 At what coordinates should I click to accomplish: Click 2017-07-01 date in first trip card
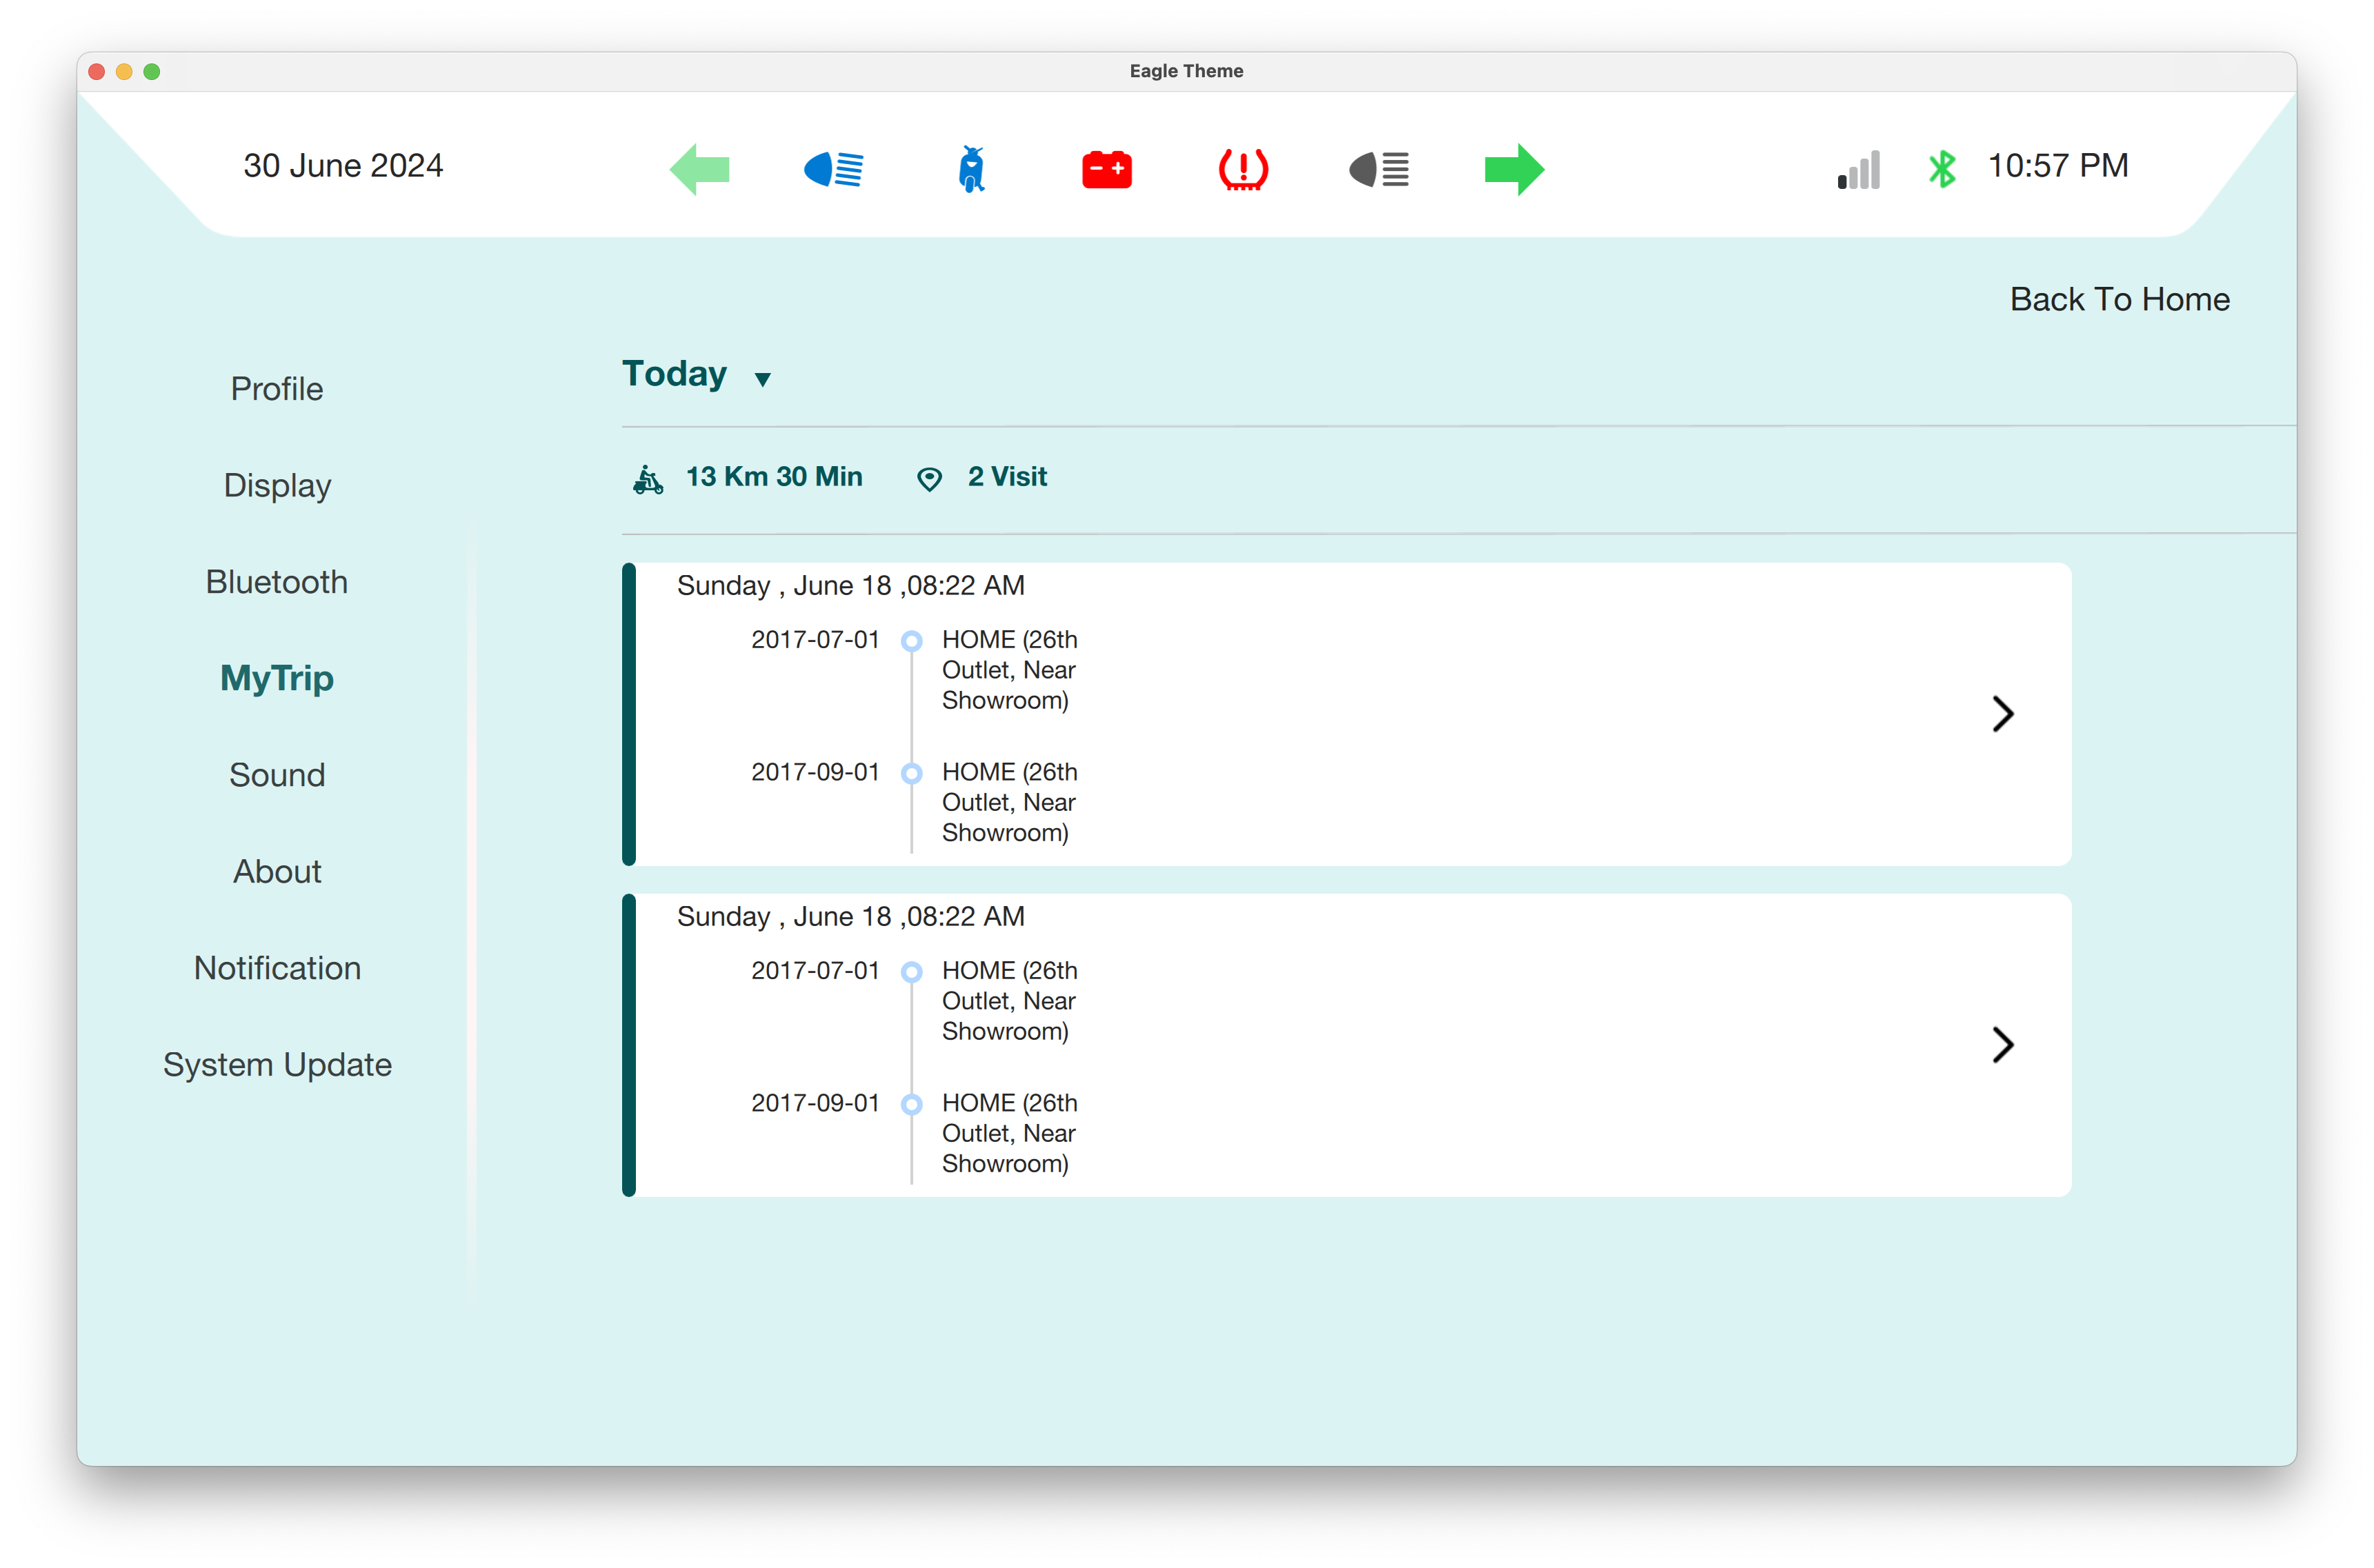coord(815,640)
